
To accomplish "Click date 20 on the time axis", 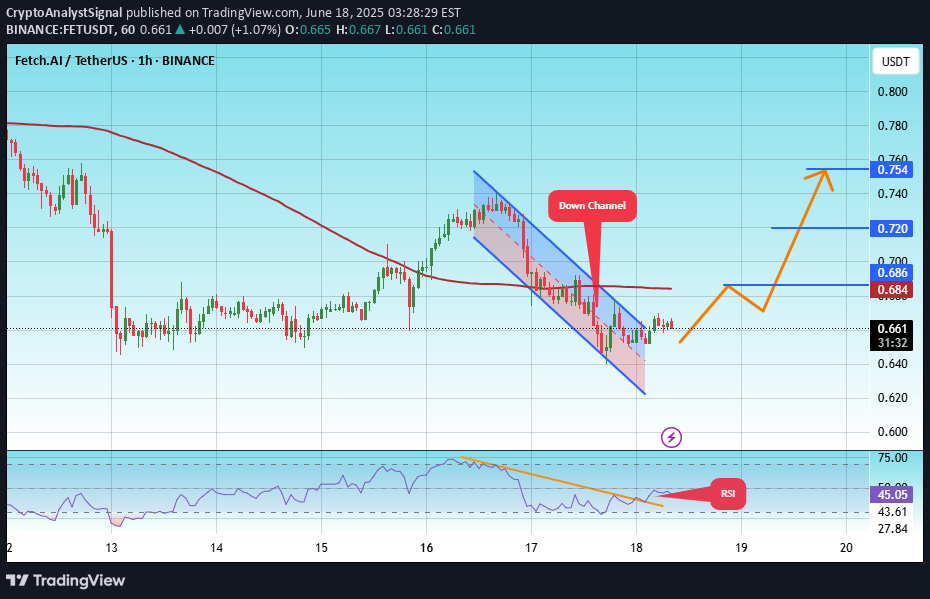I will tap(846, 548).
